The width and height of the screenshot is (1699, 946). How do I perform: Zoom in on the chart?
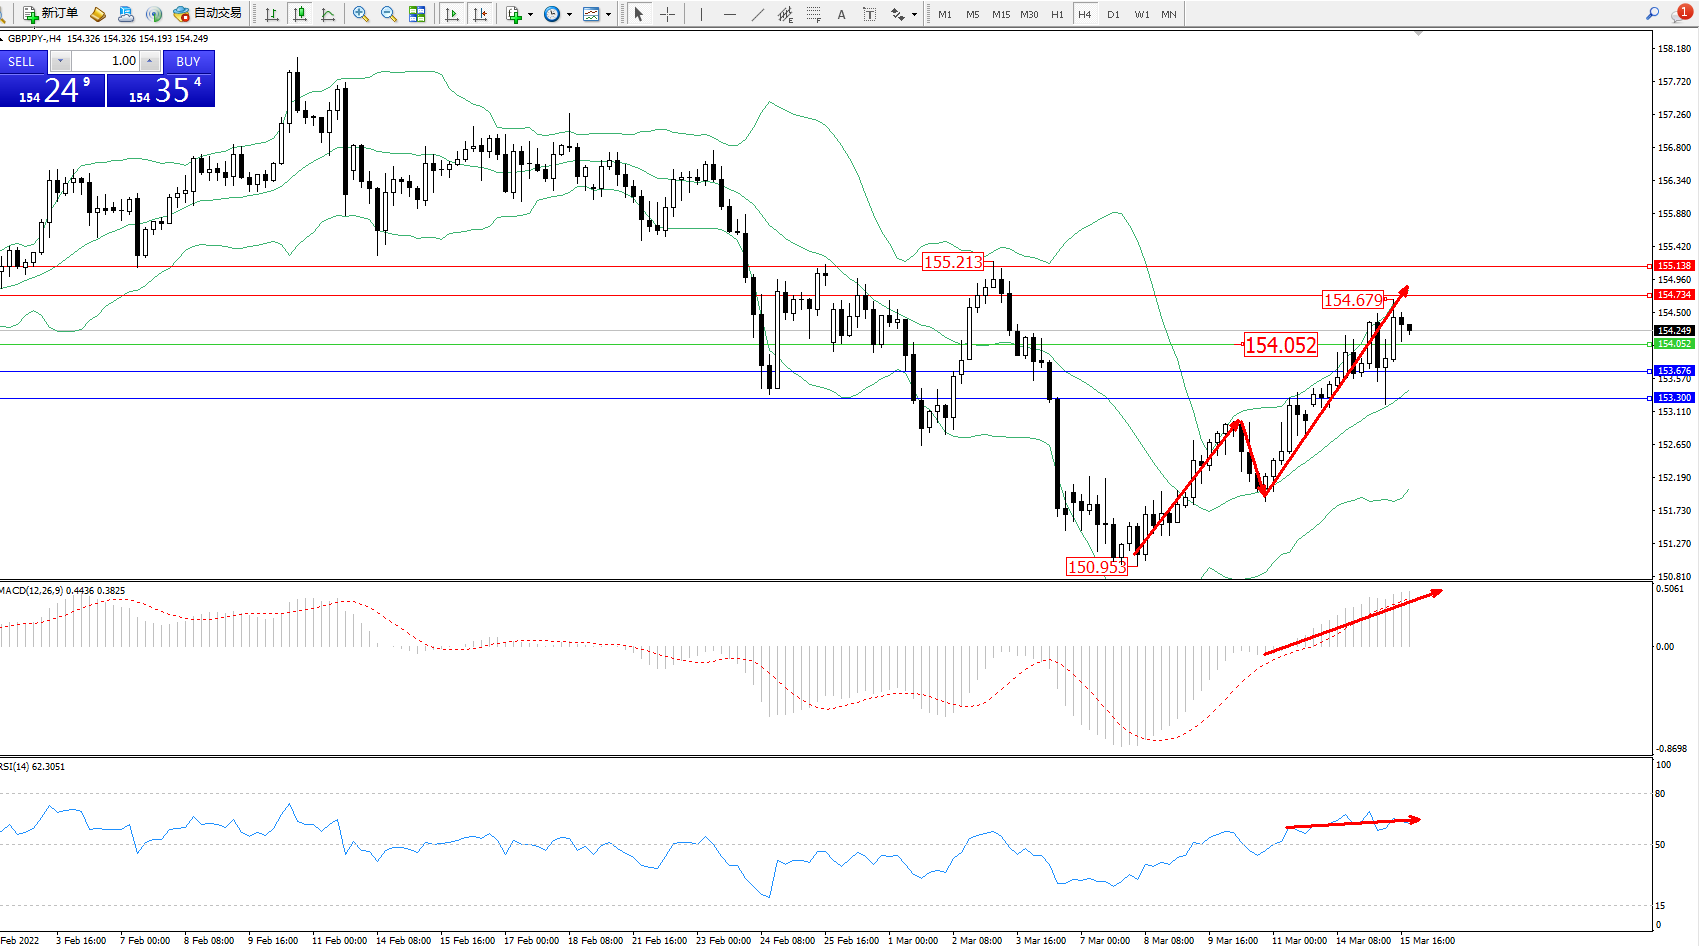pos(361,14)
